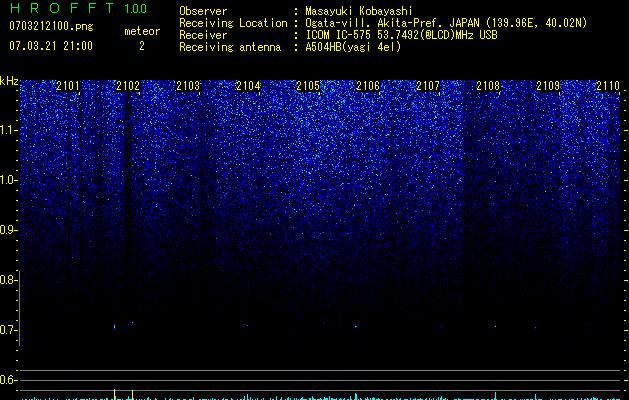Click the 2109 time marker
This screenshot has width=629, height=400.
click(548, 86)
